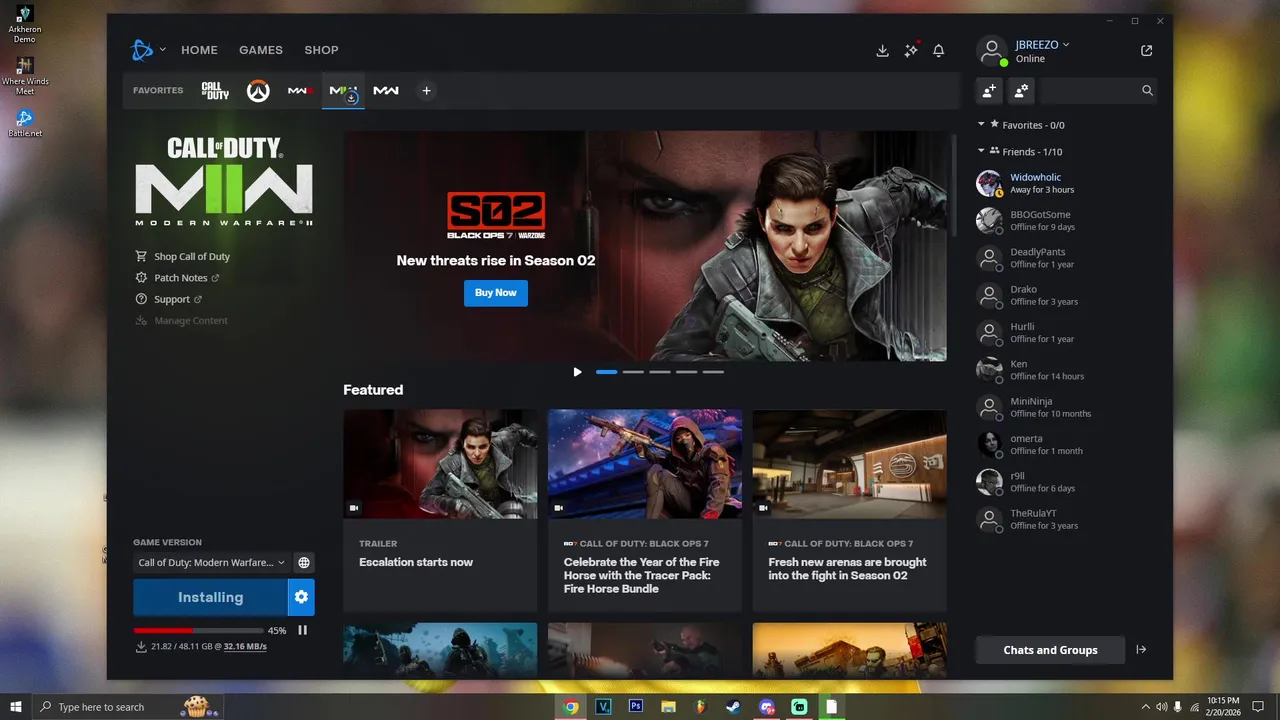Collapse the social panel with arrow icon

(x=1141, y=650)
